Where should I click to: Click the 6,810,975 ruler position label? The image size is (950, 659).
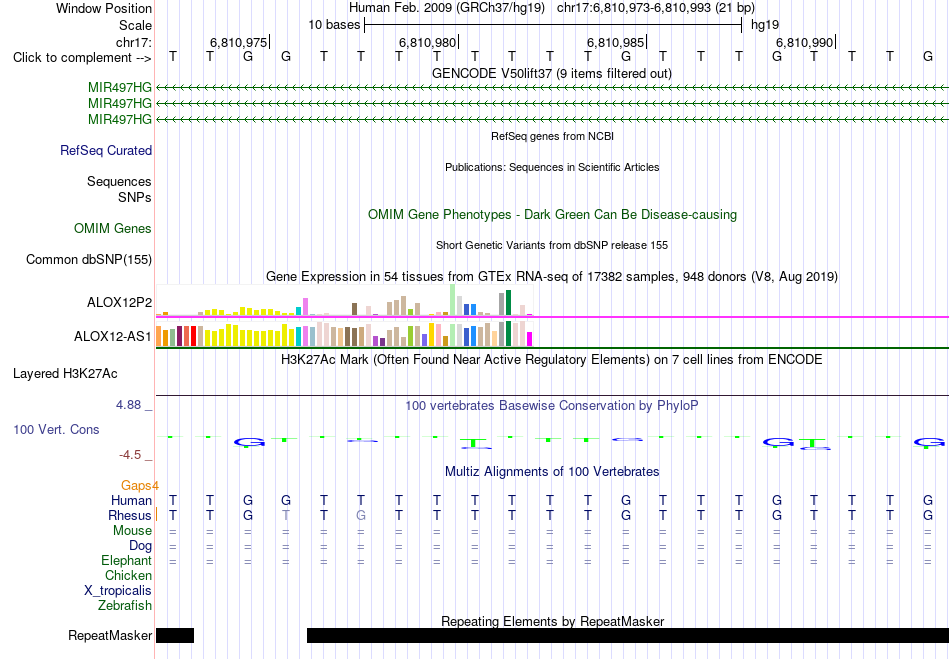point(238,42)
